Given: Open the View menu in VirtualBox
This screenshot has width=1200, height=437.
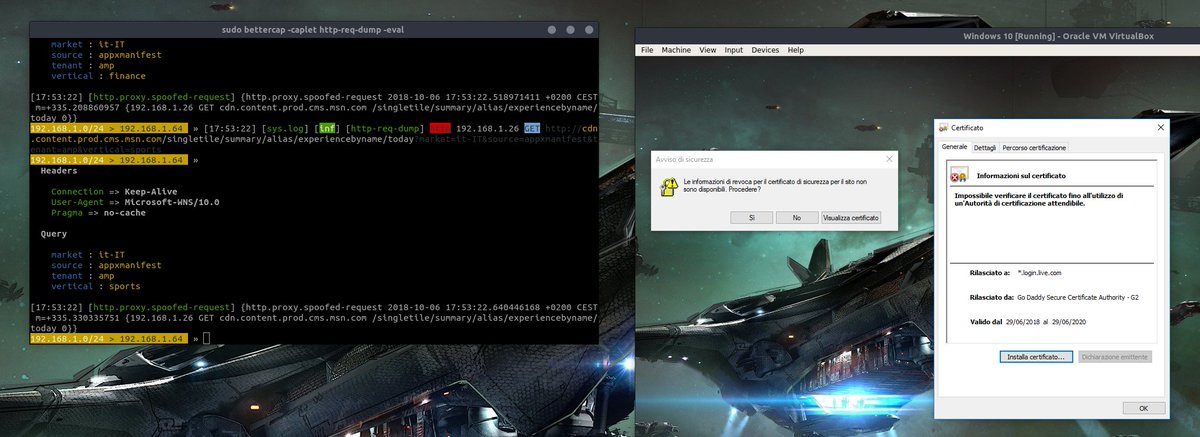Looking at the screenshot, I should coord(708,49).
